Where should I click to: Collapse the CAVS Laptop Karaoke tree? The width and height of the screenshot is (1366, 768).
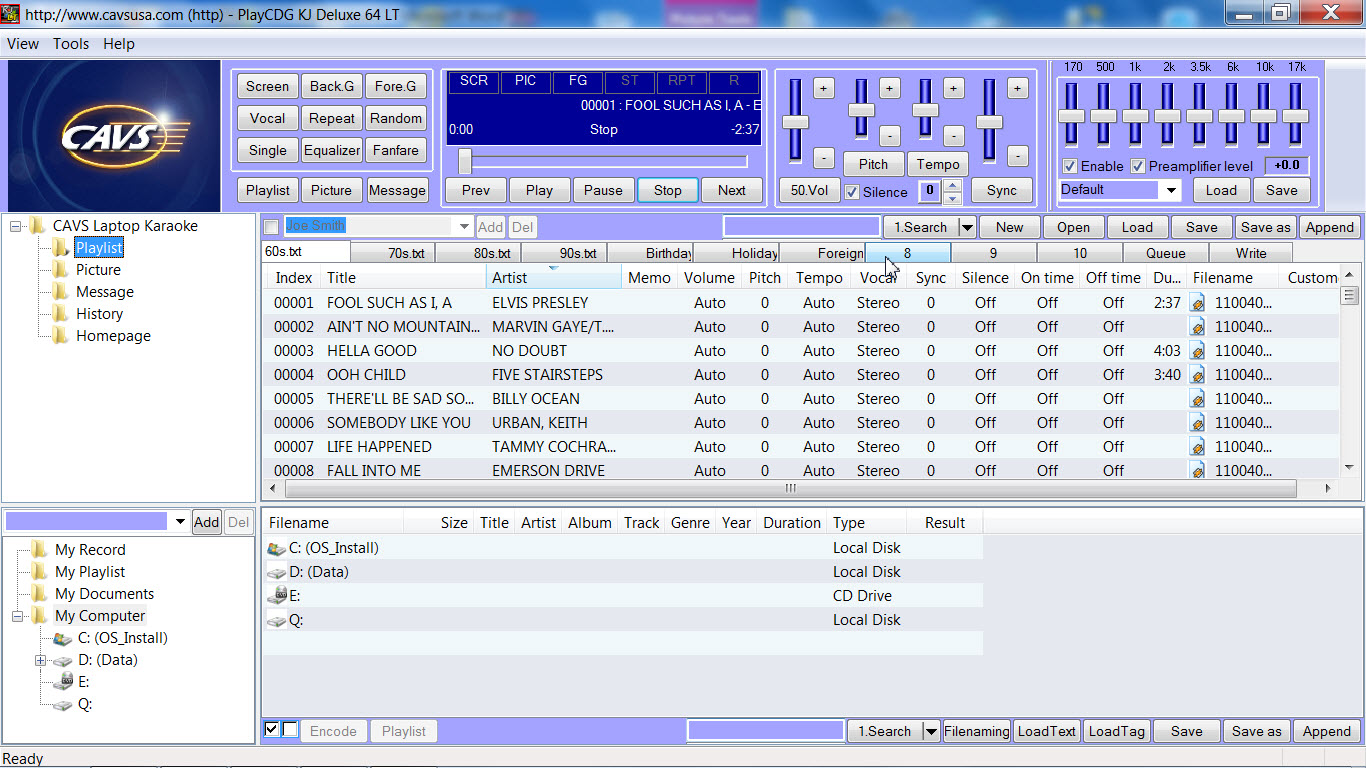click(x=17, y=226)
